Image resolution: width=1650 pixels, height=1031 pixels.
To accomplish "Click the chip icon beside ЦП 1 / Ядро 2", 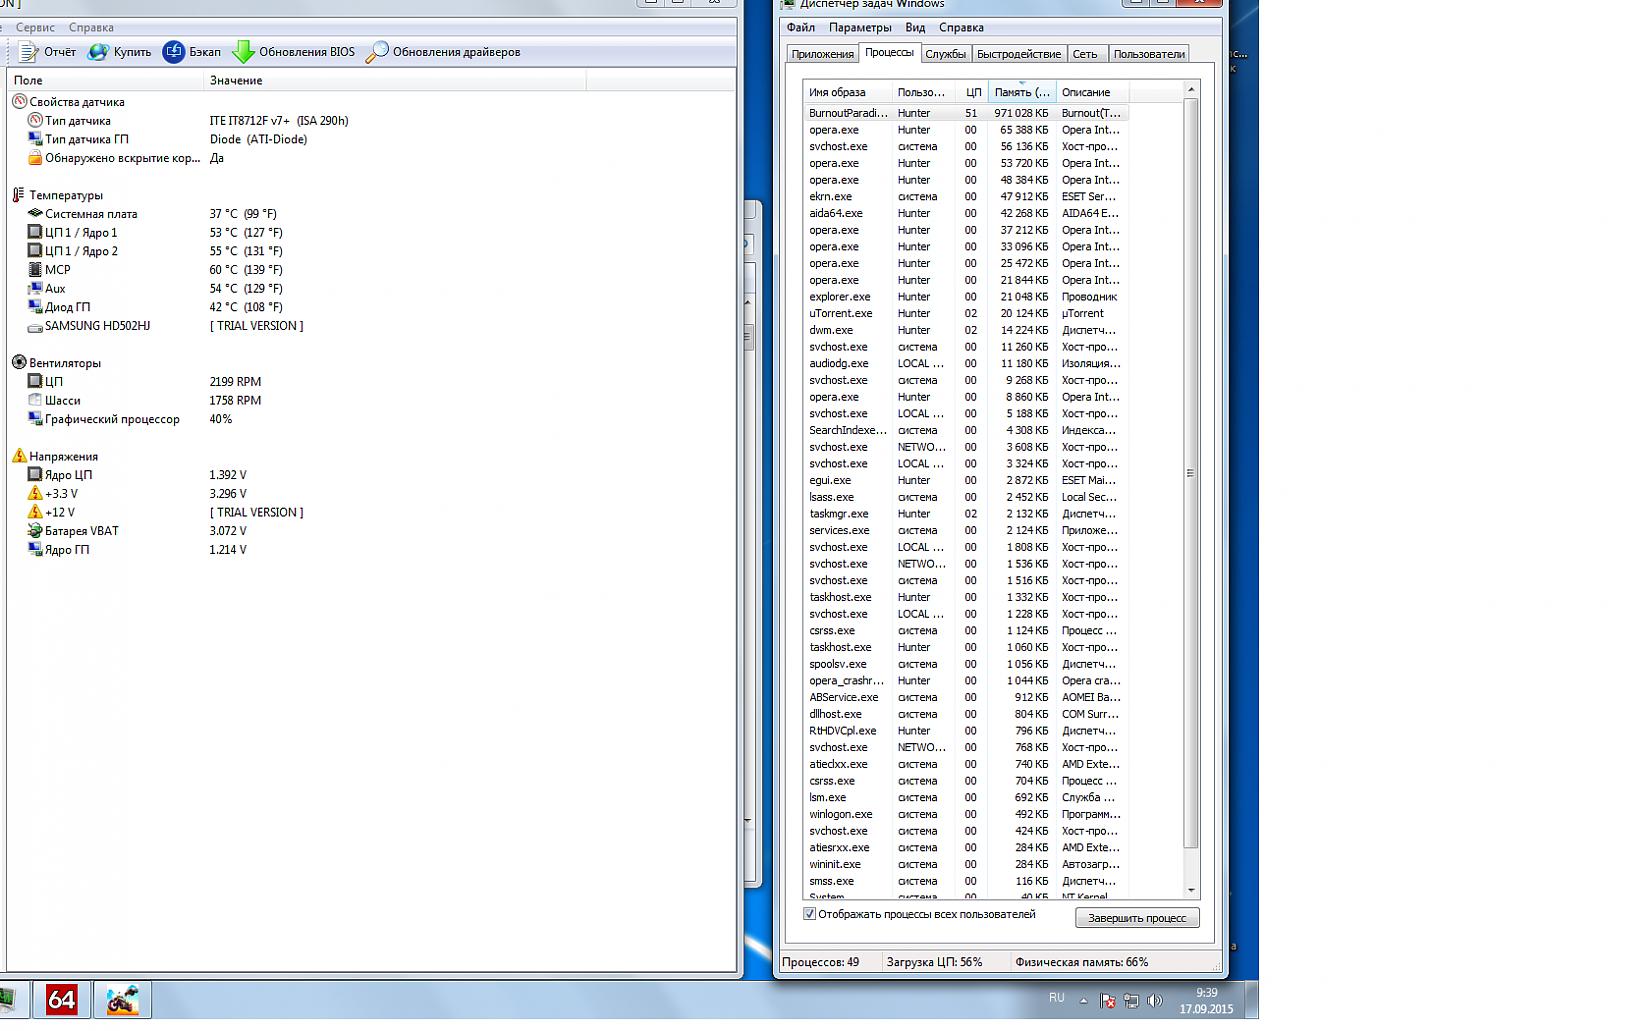I will (35, 251).
